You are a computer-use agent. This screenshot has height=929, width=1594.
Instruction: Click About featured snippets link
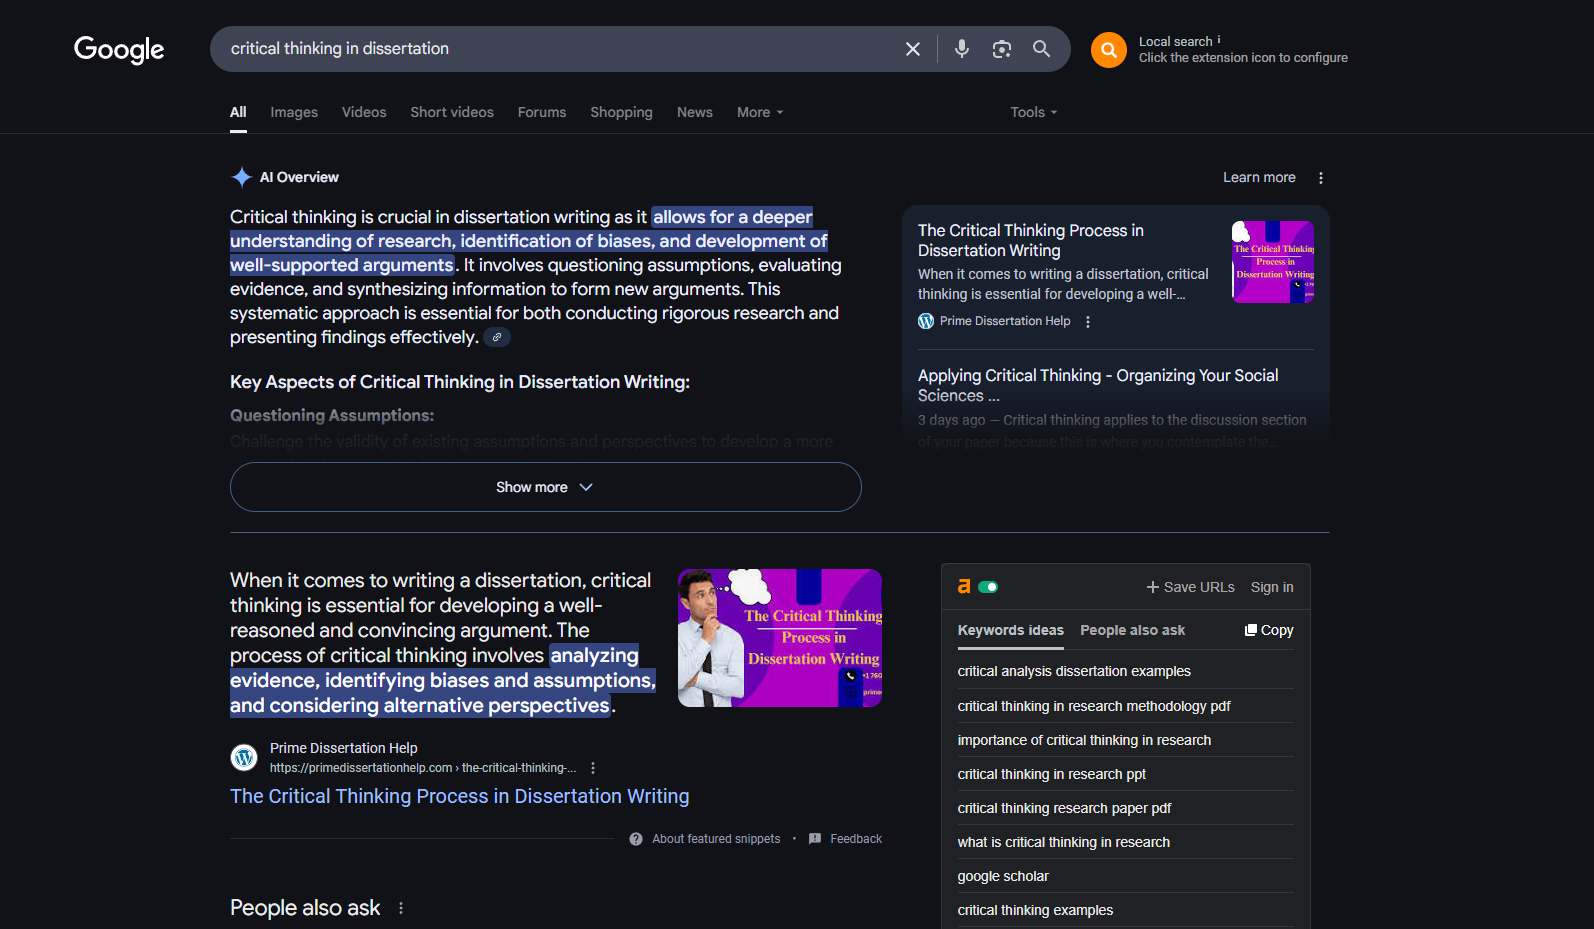tap(716, 839)
